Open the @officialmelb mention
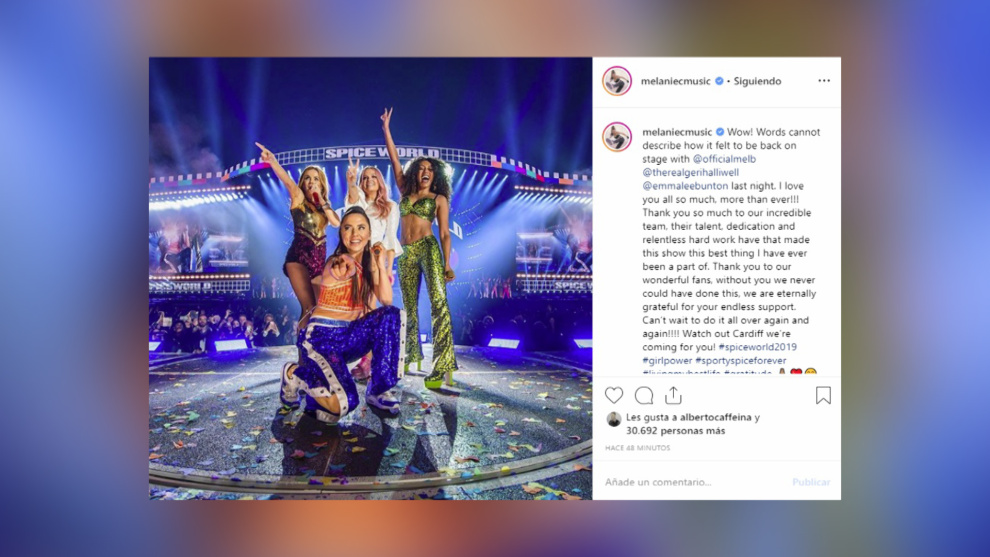Viewport: 990px width, 557px height. pos(724,159)
